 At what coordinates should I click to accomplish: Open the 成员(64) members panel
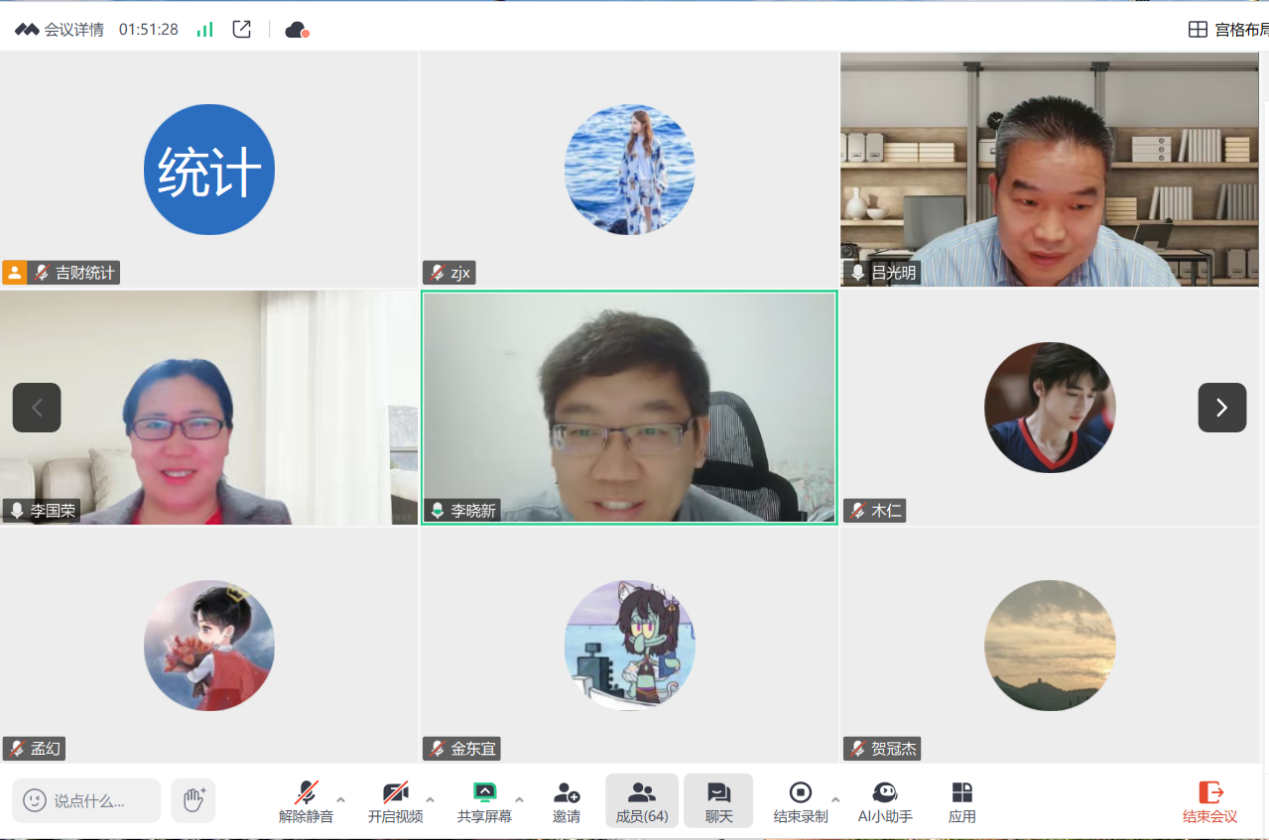tap(641, 802)
